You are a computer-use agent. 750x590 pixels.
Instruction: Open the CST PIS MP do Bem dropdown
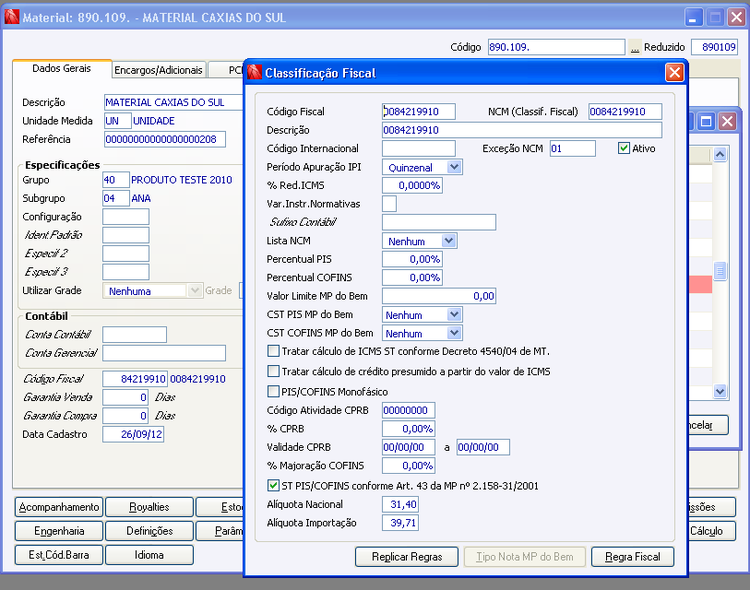tap(454, 315)
